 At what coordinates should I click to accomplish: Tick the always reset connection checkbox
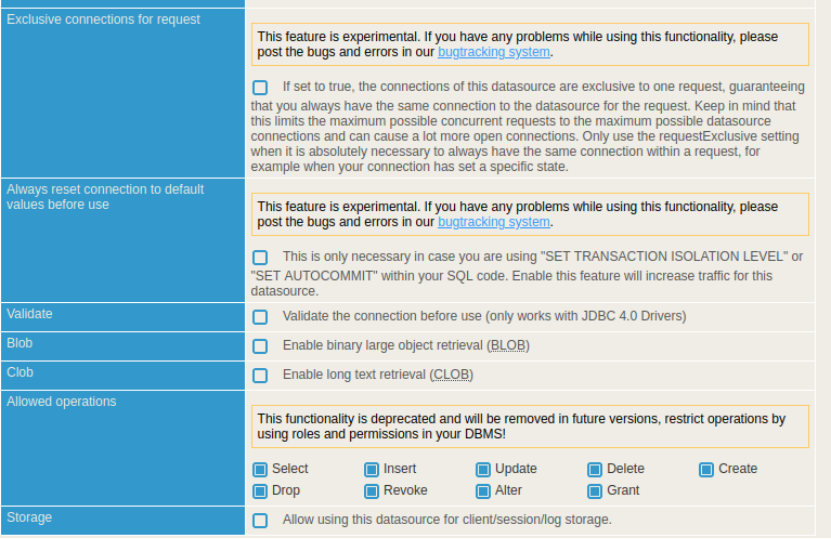pos(260,257)
